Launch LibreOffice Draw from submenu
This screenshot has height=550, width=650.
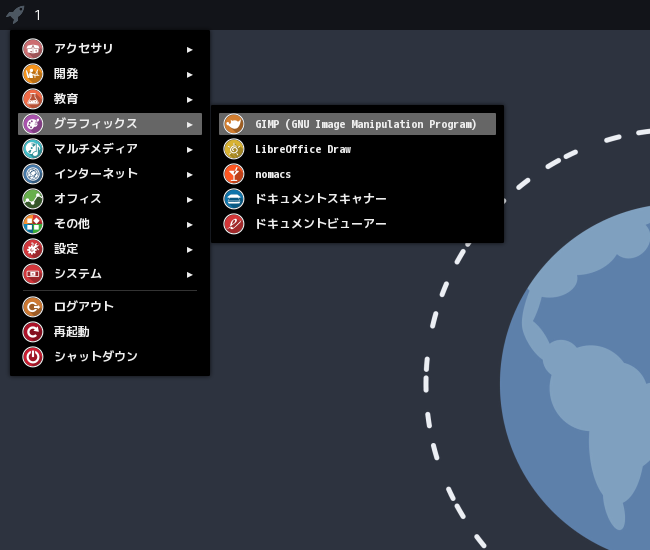[357, 149]
